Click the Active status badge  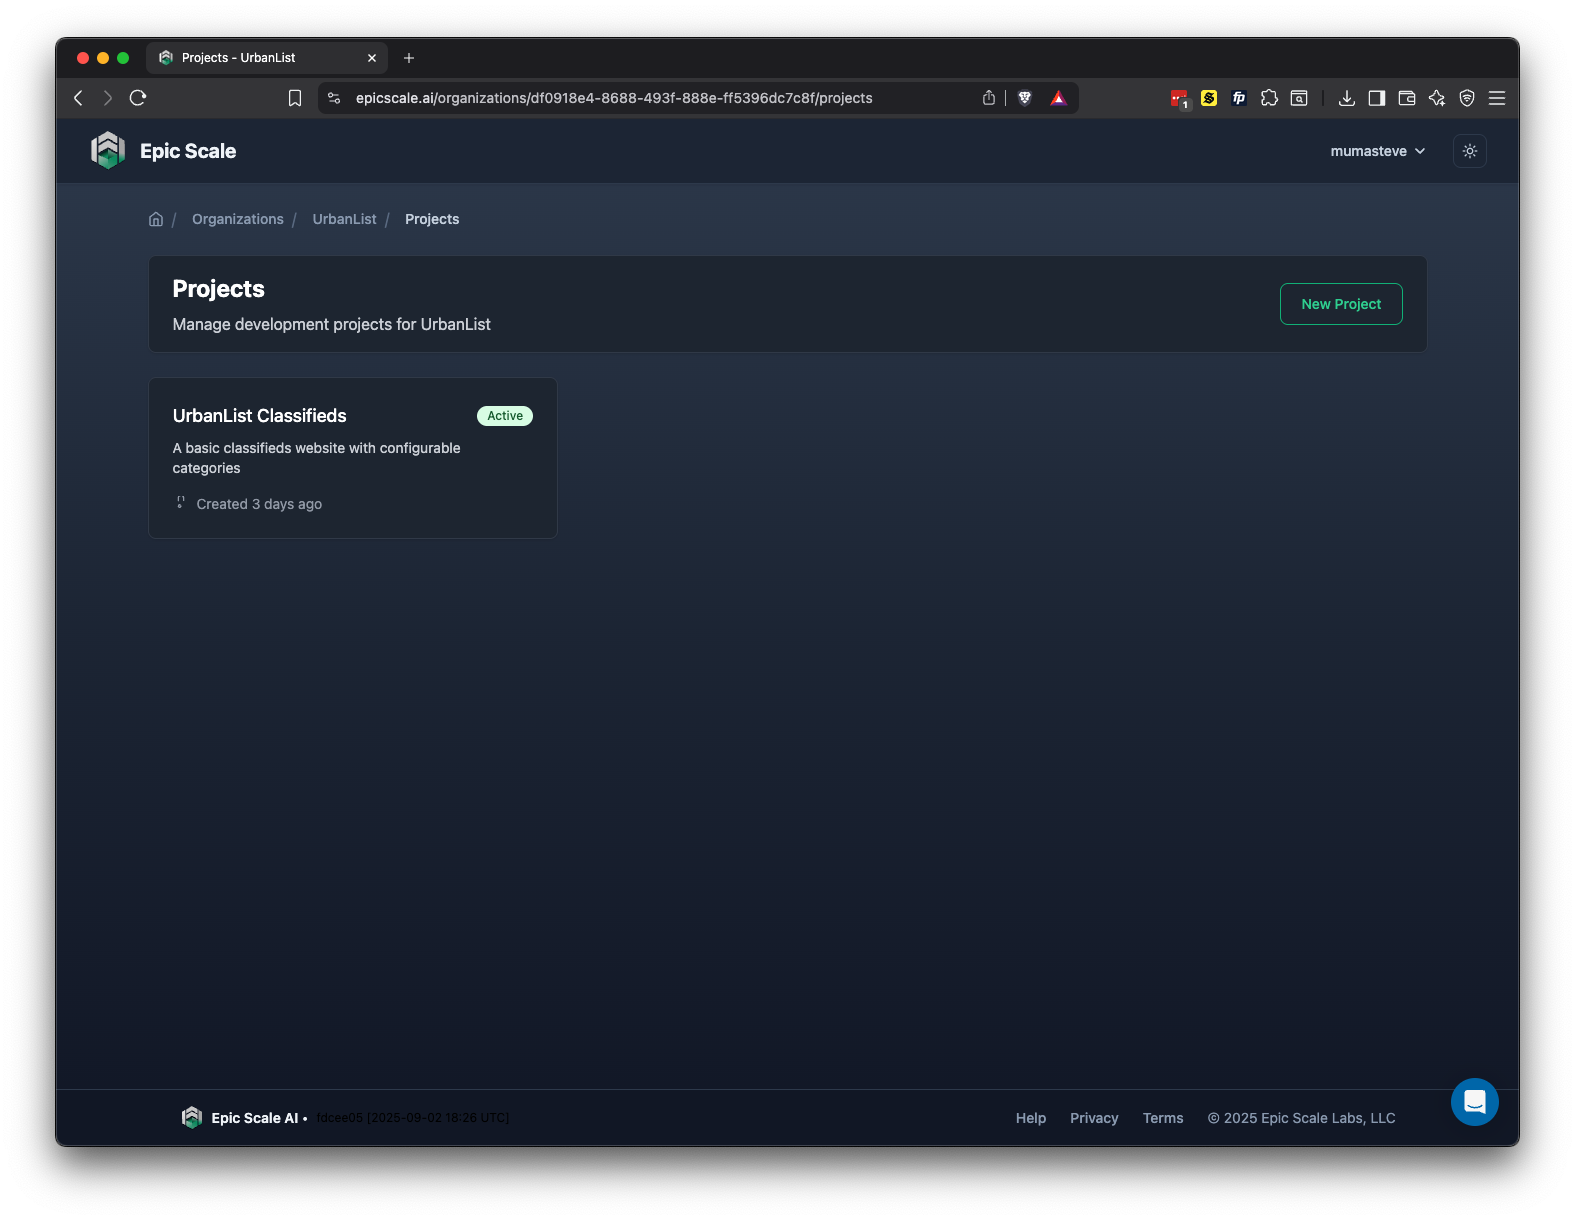coord(505,416)
